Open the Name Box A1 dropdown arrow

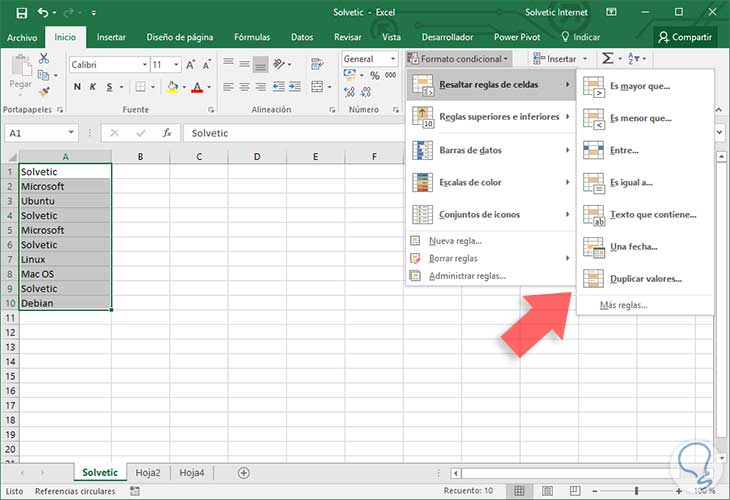pos(71,133)
